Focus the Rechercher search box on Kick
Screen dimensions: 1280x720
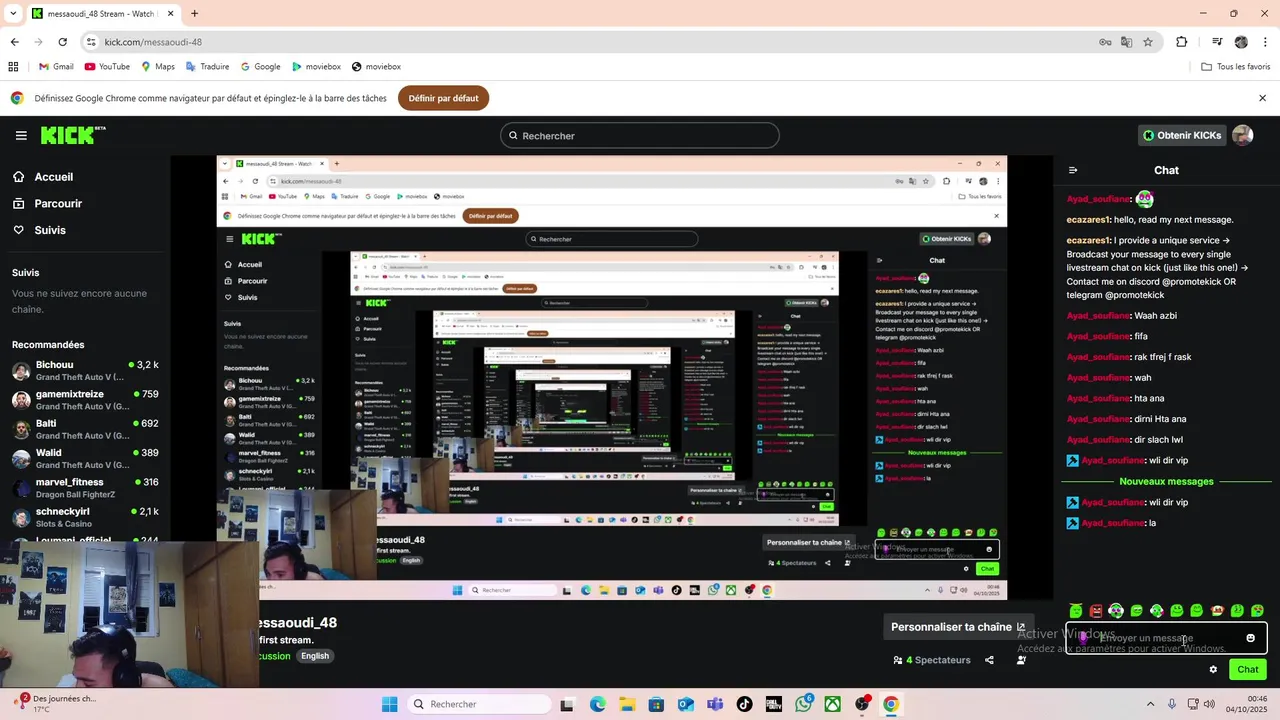640,136
